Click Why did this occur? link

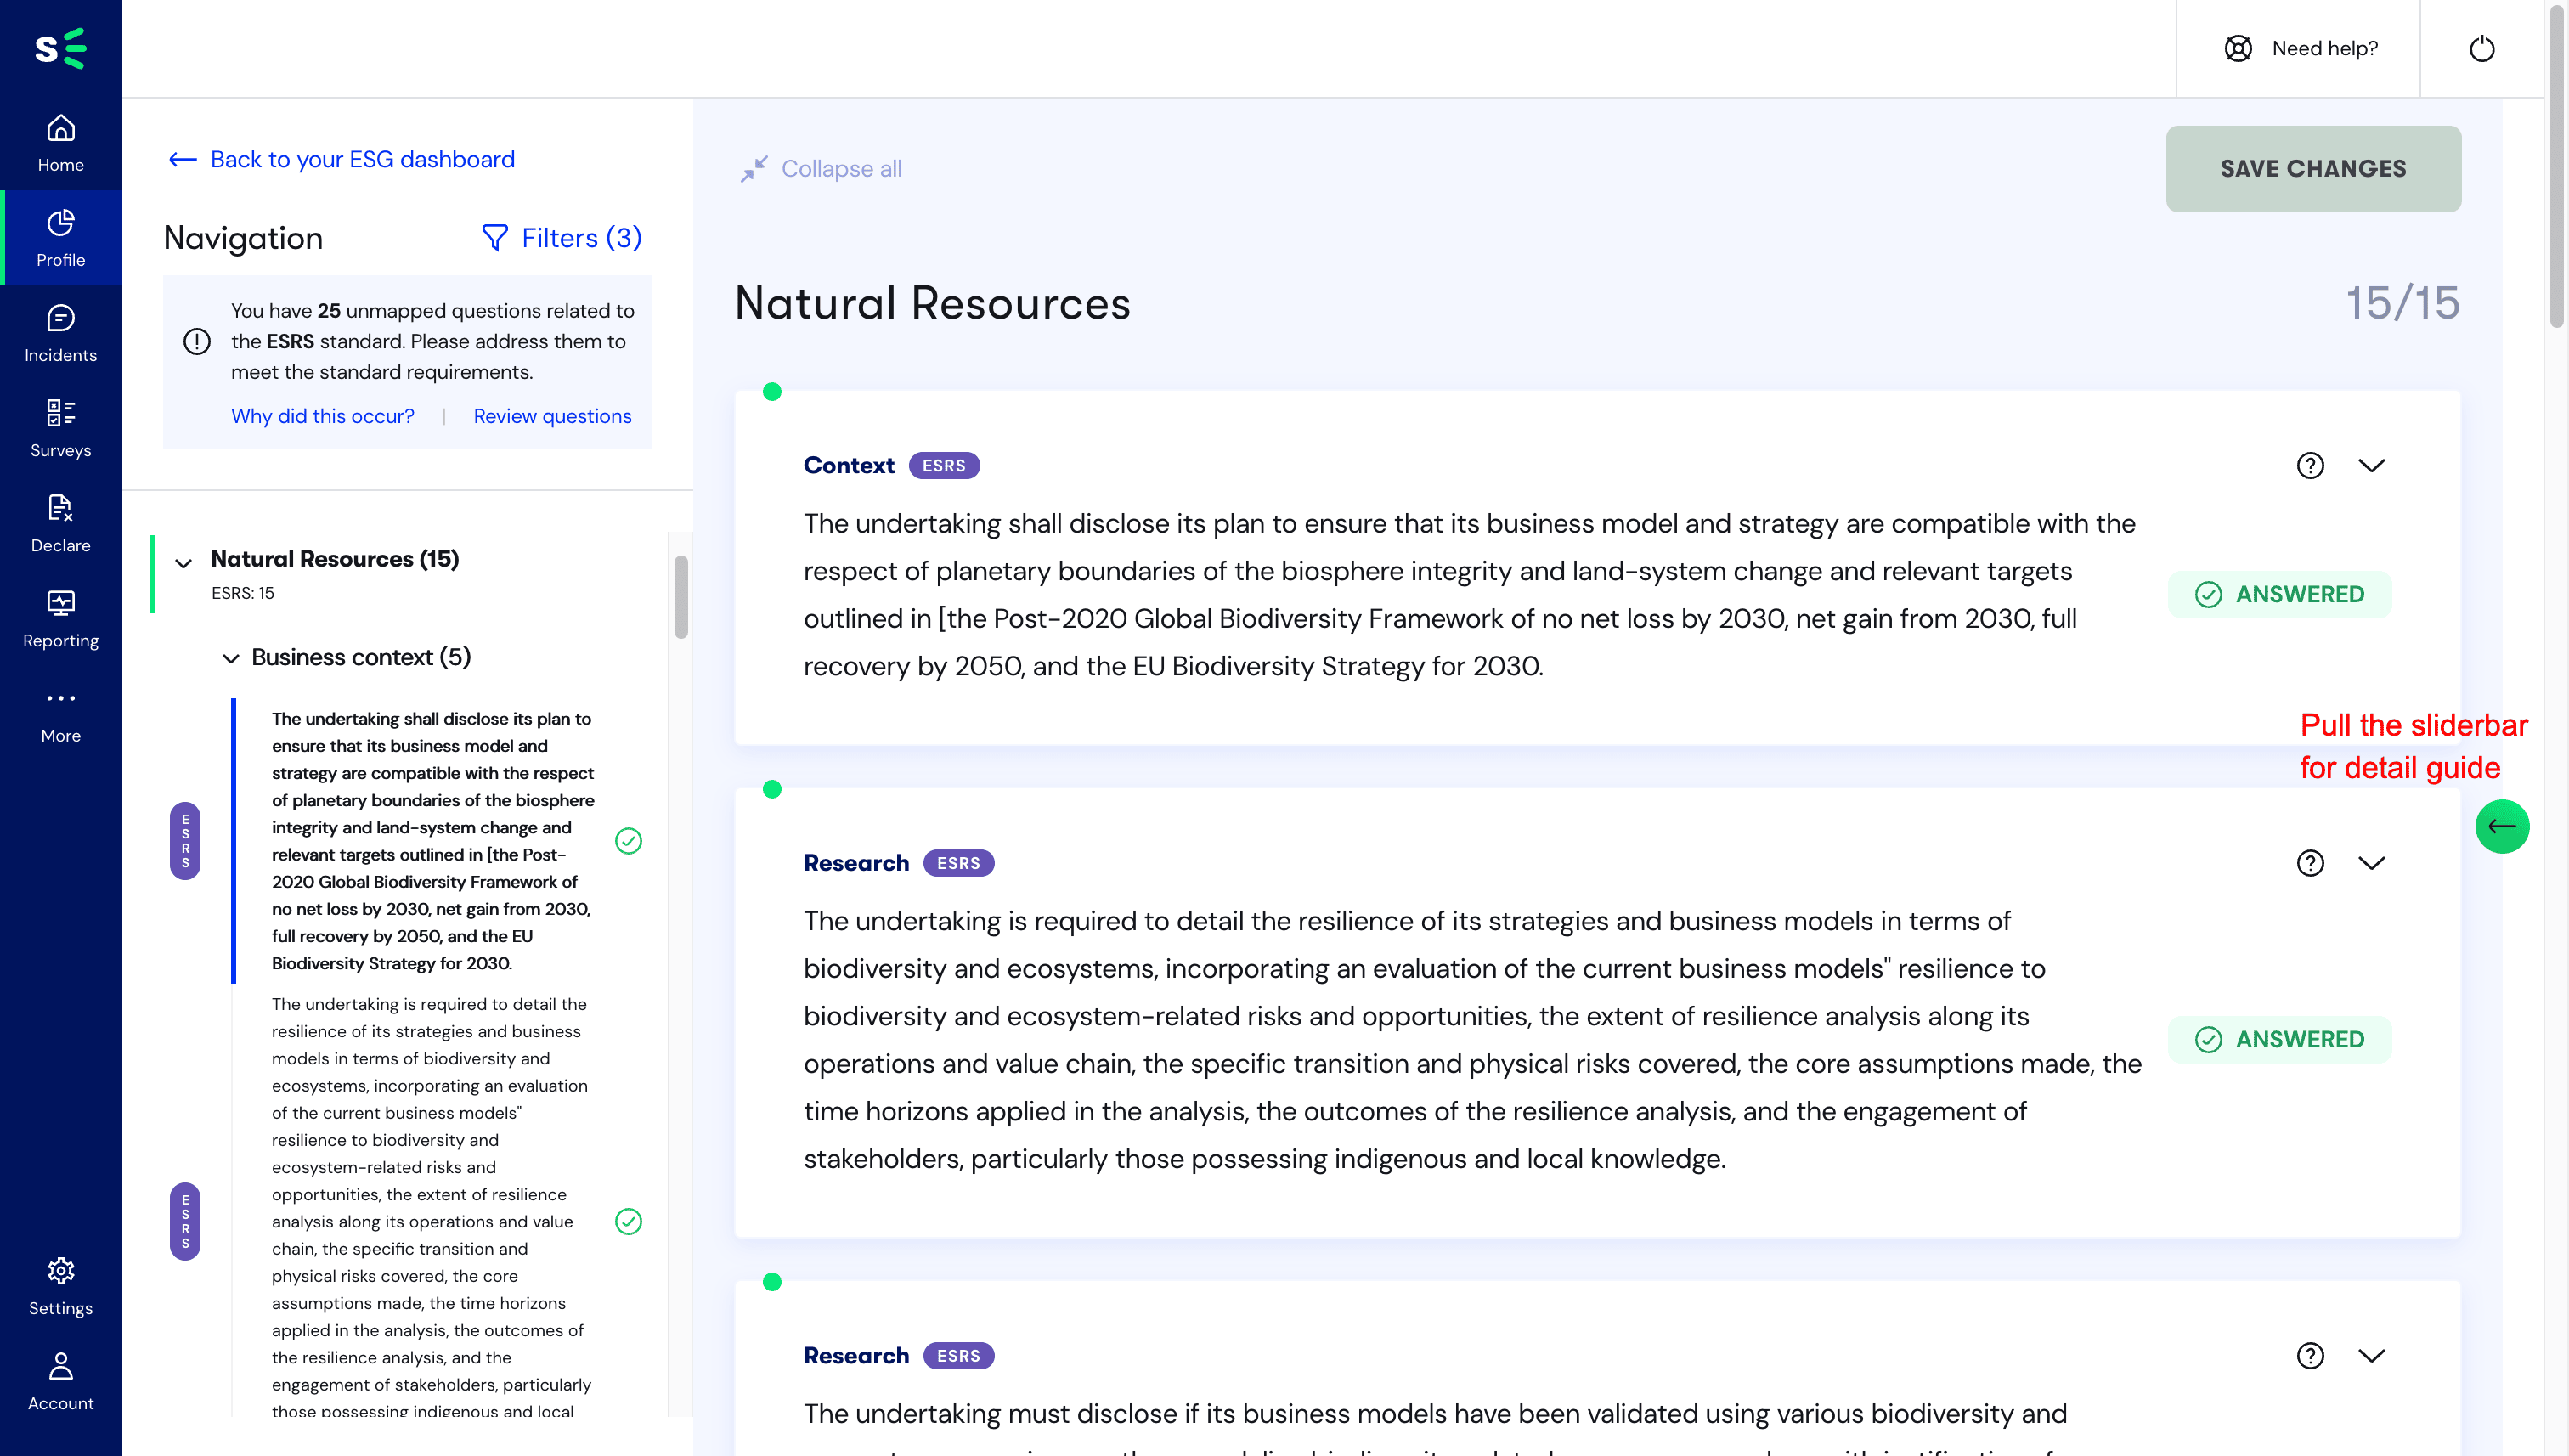(x=322, y=416)
